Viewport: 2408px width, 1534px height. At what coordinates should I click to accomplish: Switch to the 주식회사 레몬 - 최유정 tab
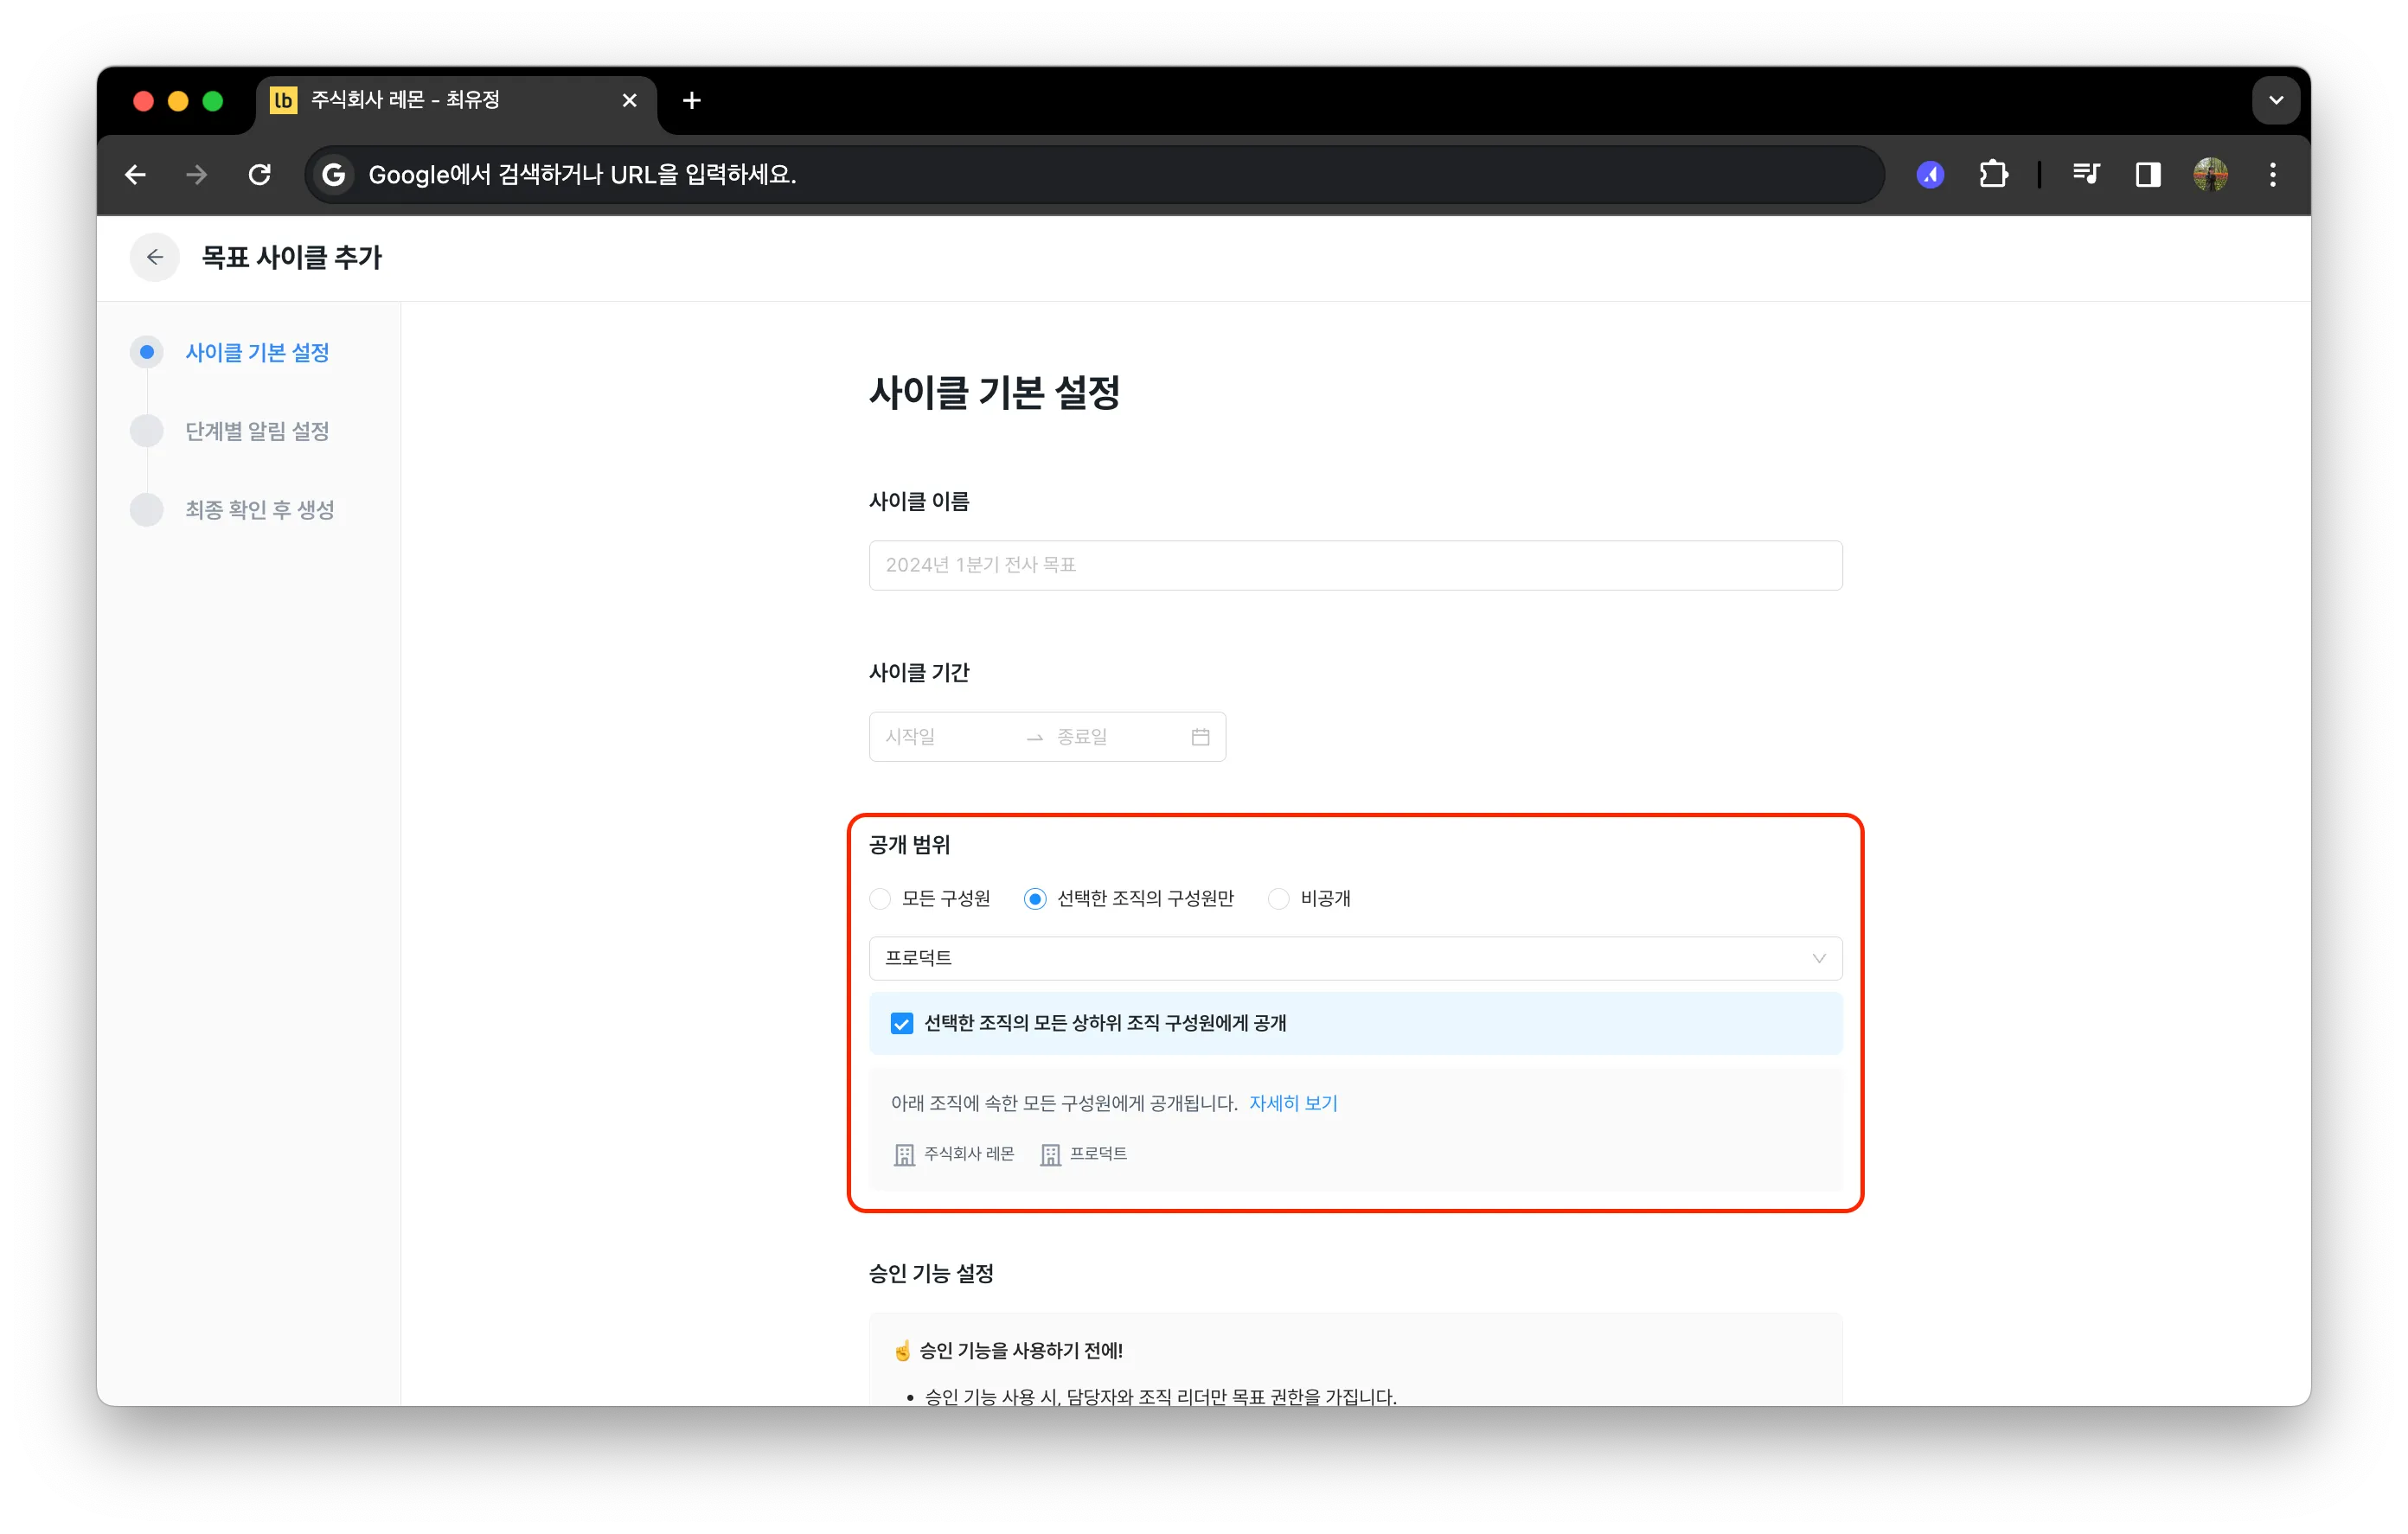(456, 100)
